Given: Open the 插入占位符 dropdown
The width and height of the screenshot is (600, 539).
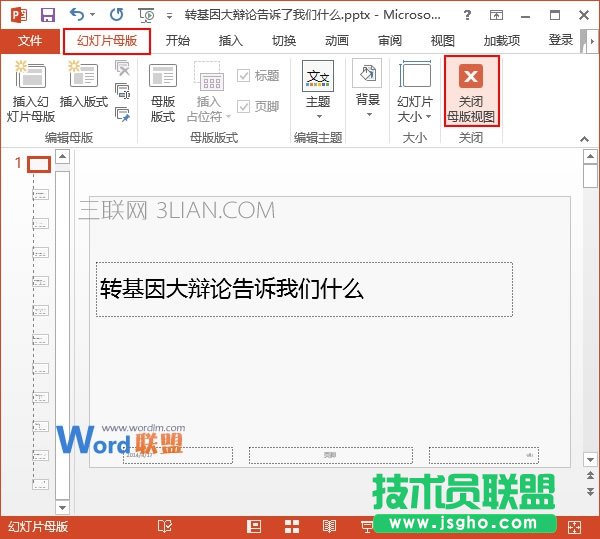Looking at the screenshot, I should pos(209,93).
